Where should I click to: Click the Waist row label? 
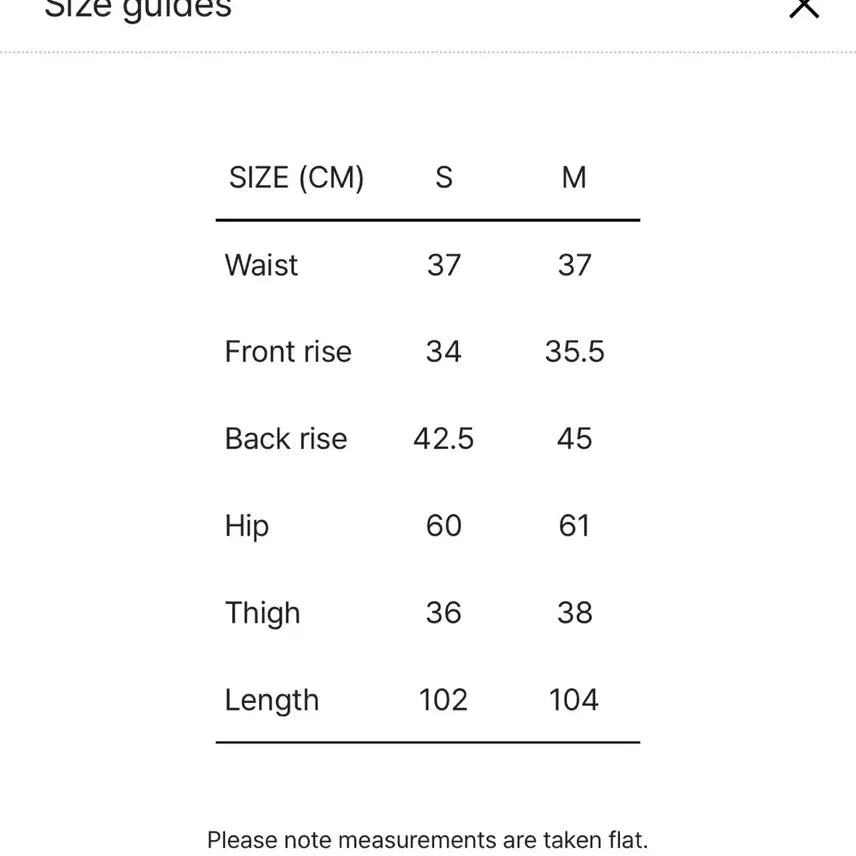[x=261, y=265]
